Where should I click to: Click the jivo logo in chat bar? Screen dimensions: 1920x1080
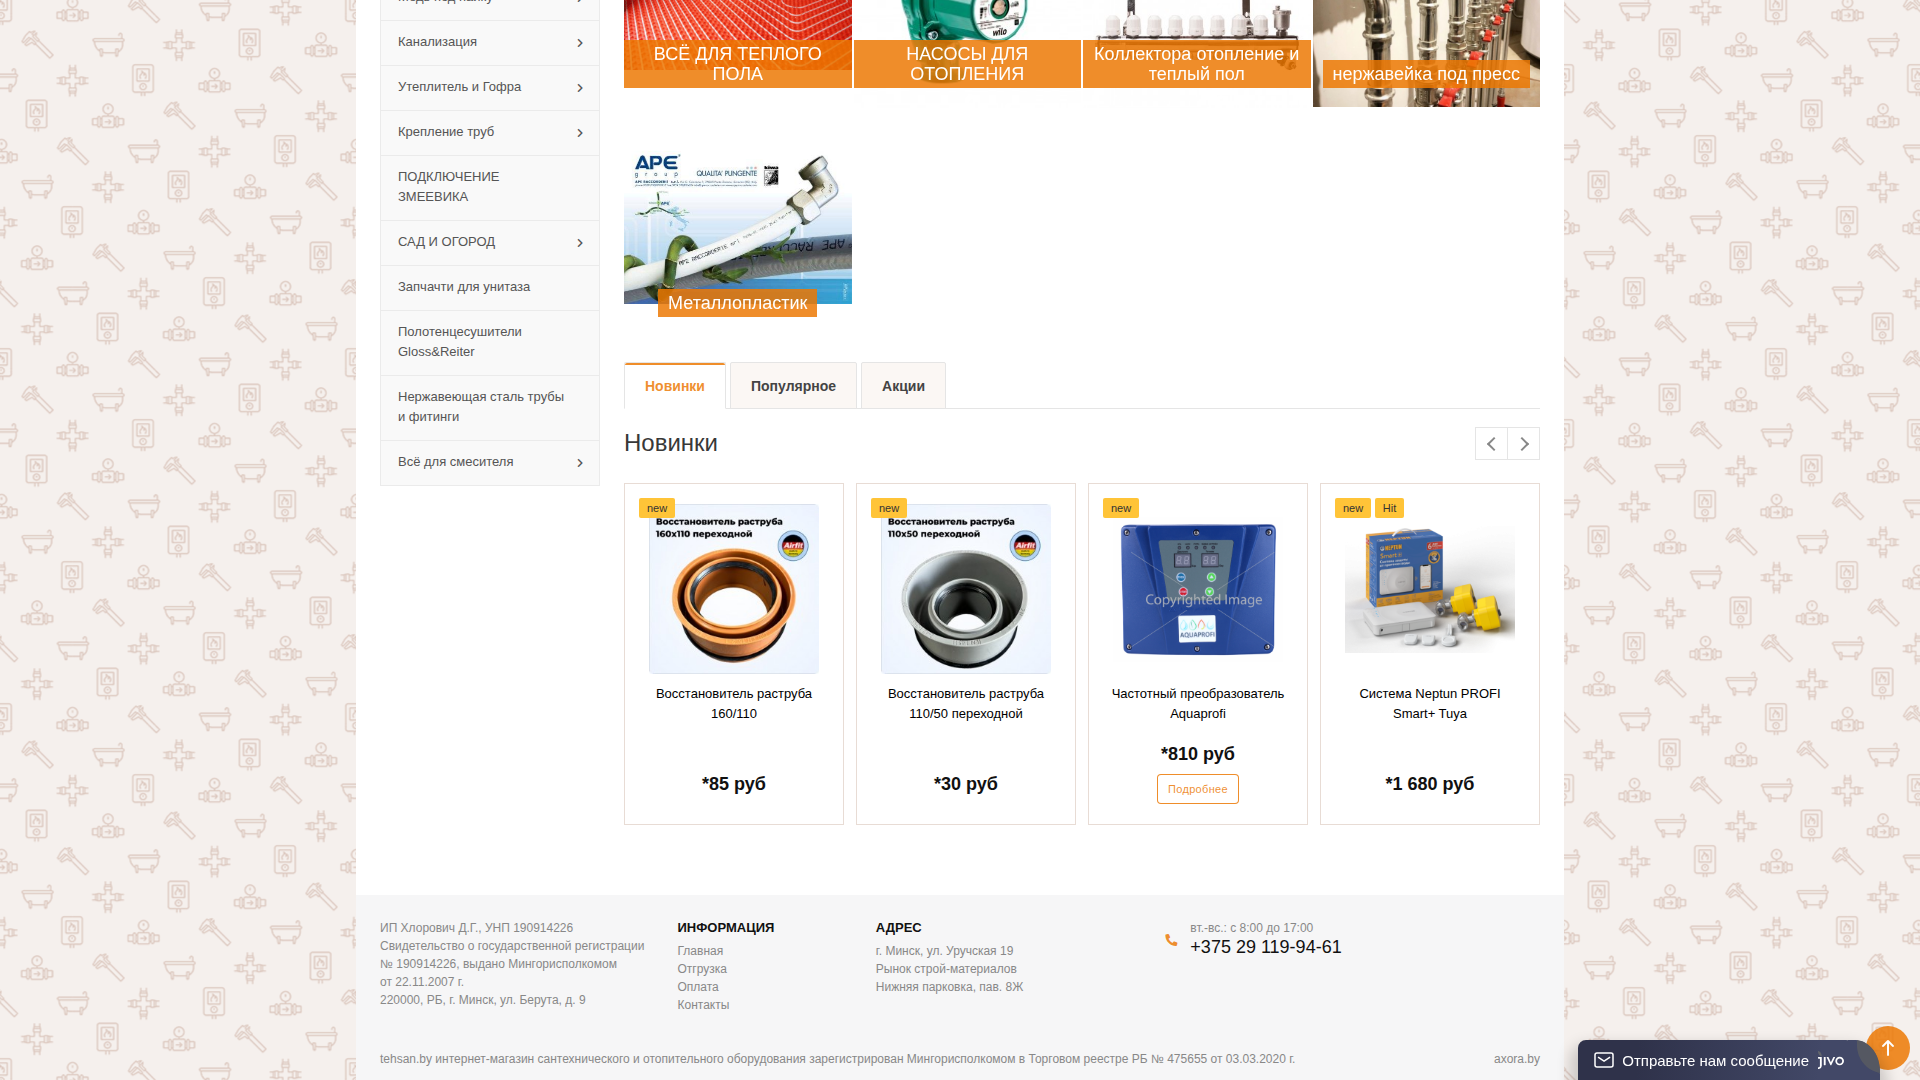(x=1831, y=1061)
